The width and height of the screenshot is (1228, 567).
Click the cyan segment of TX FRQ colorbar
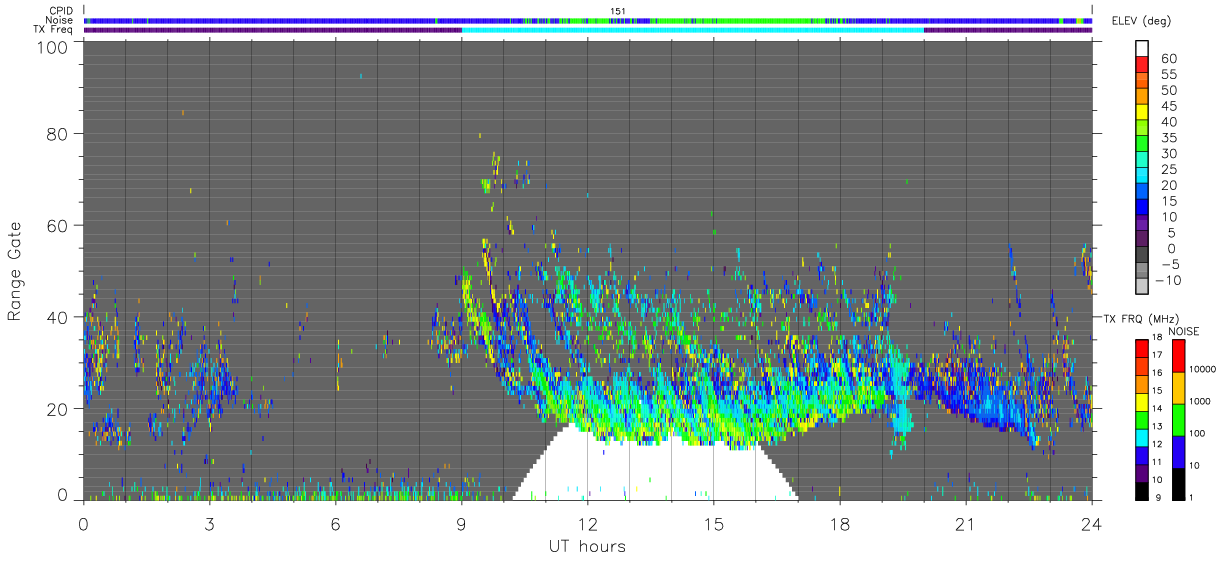click(x=1142, y=437)
